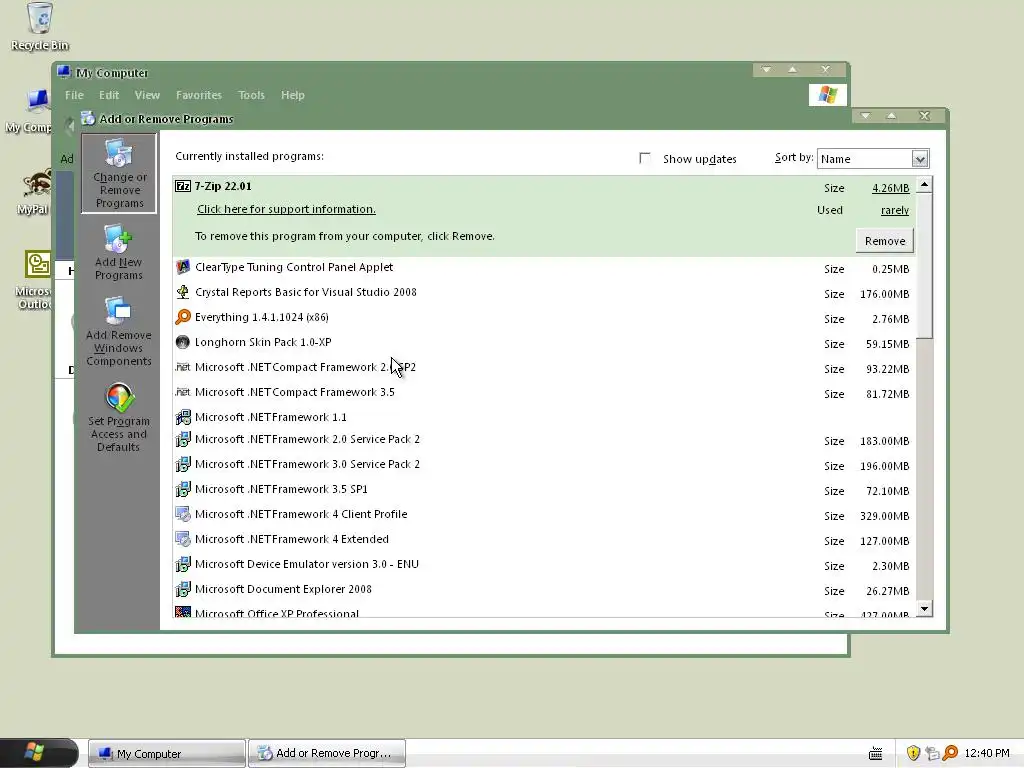Open Add/Remove Windows Components icon
Viewport: 1024px width, 768px height.
118,332
